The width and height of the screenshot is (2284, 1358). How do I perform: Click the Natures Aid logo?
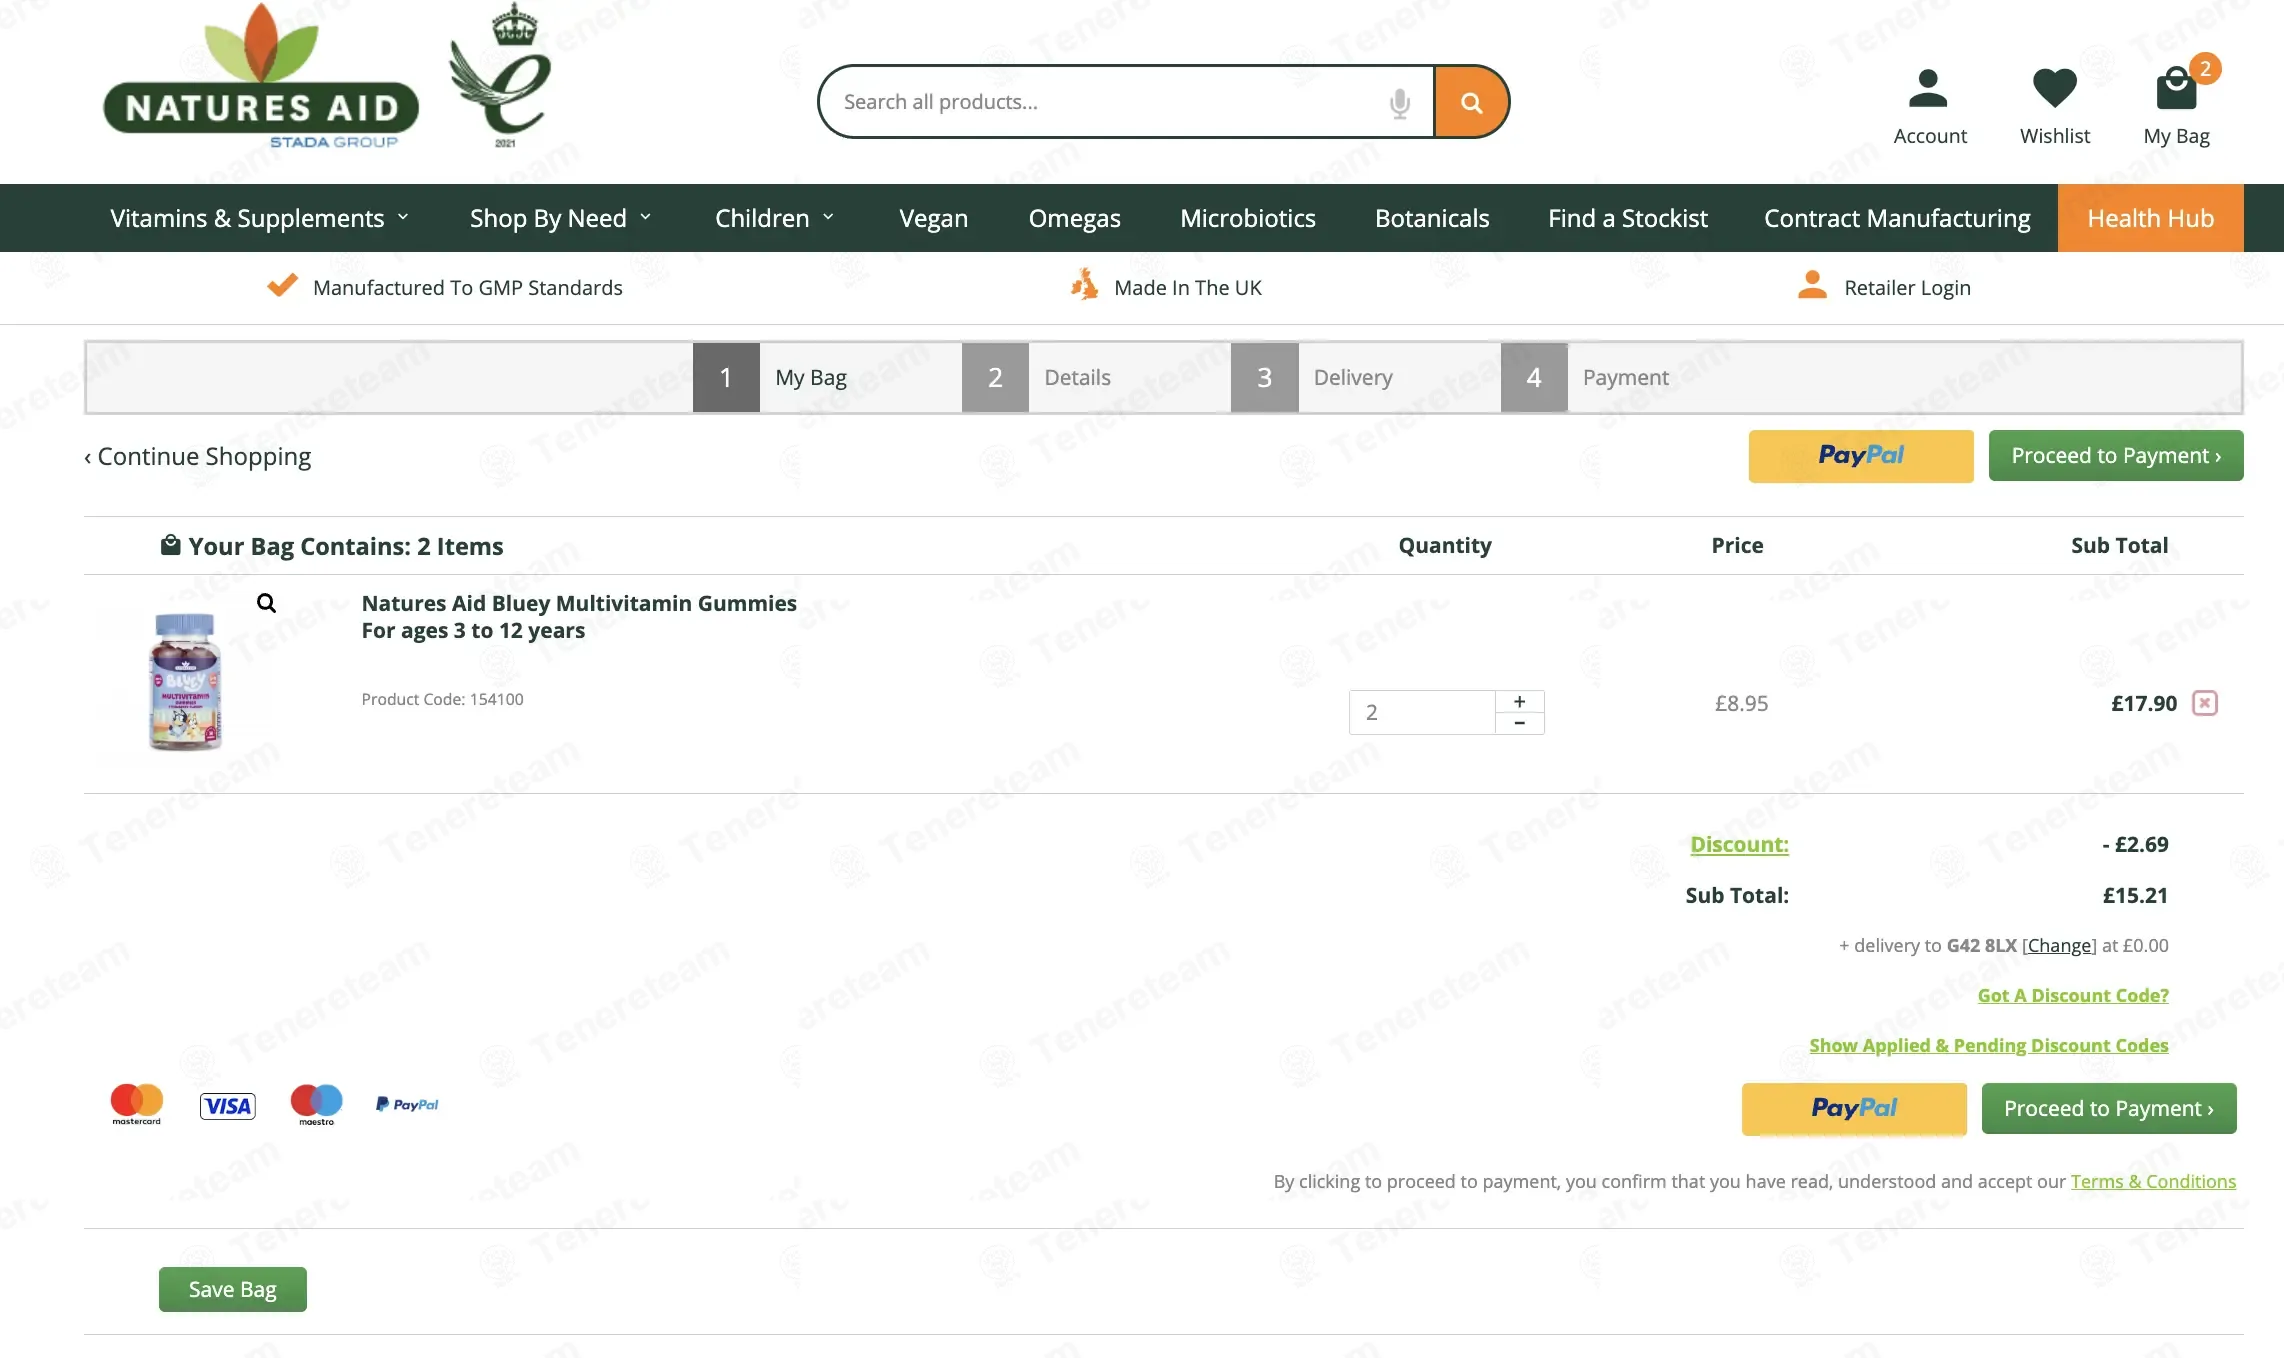pos(261,77)
